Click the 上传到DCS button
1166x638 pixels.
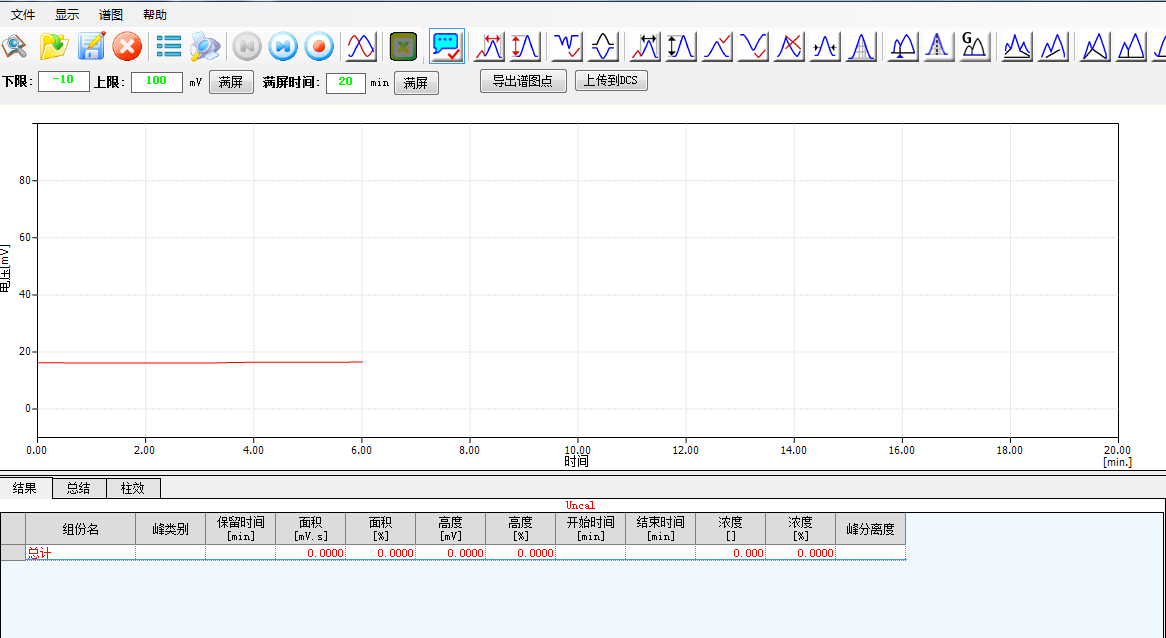tap(611, 80)
